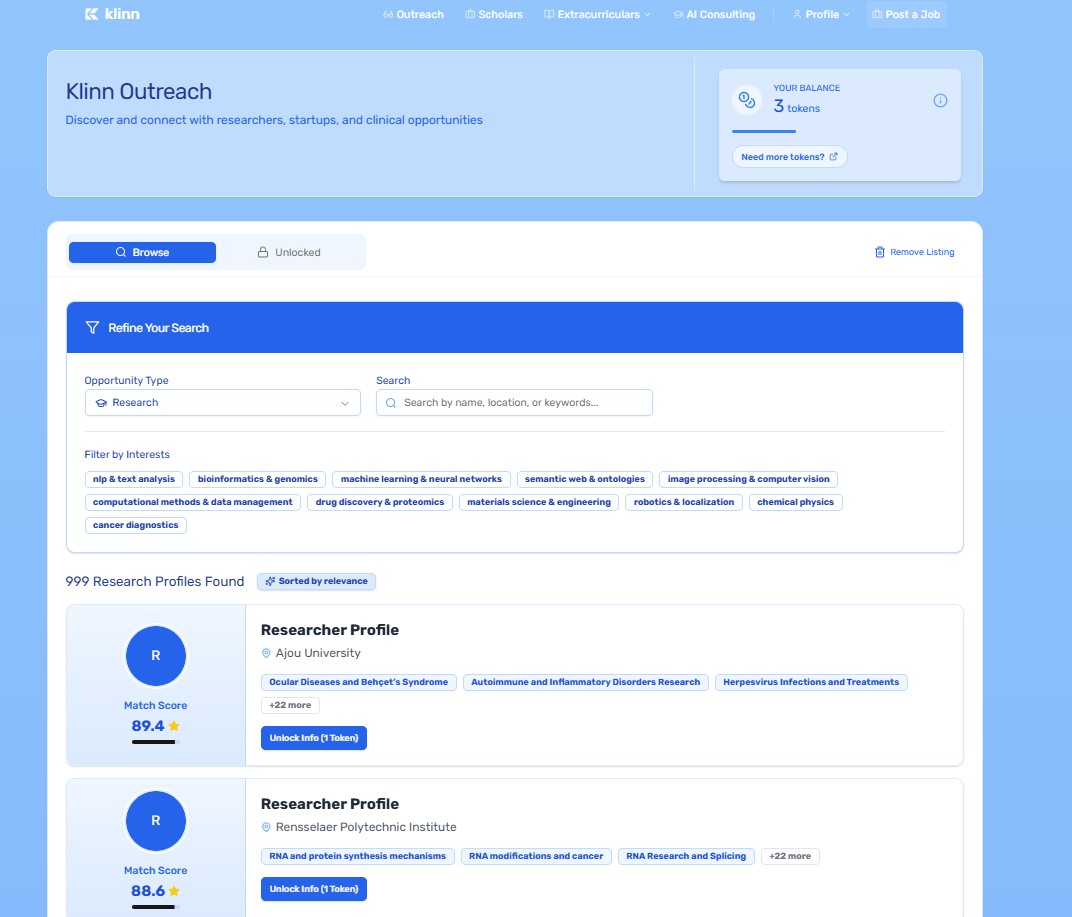This screenshot has width=1072, height=917.
Task: Expand +22 more tags for Rensselaer profile
Action: 790,856
